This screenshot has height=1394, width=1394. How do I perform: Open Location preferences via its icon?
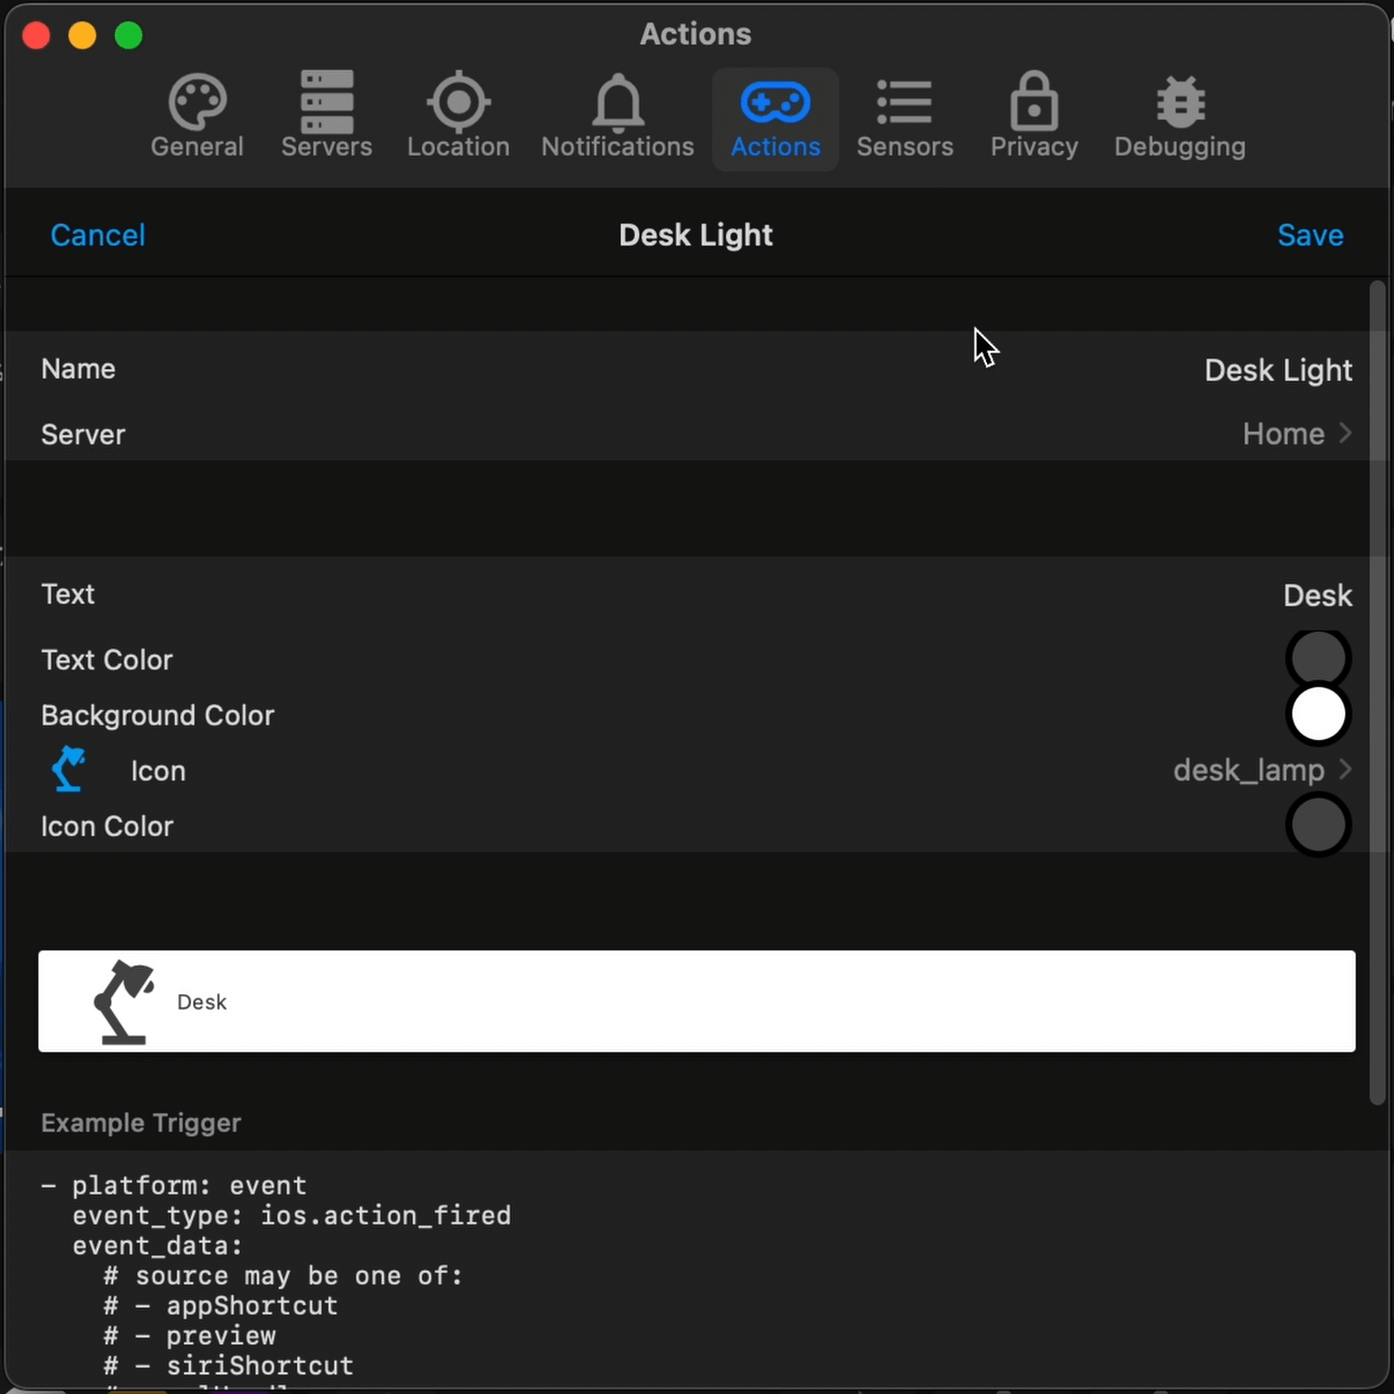[x=459, y=103]
